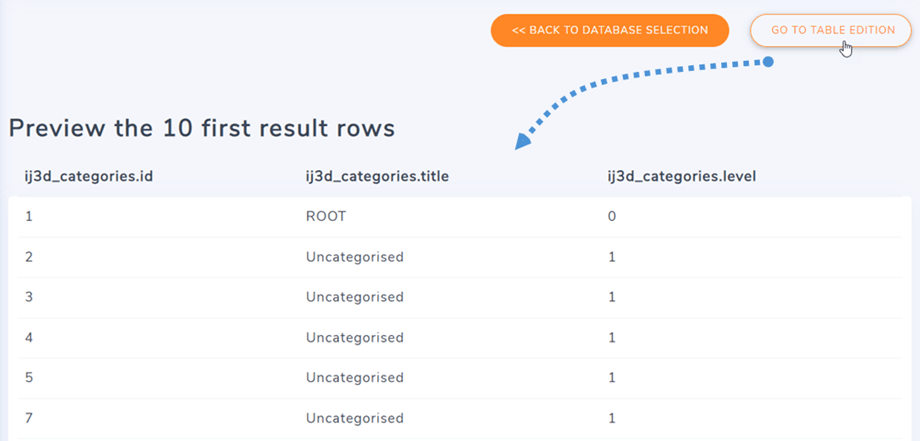Select Uncategorised title in row 2
The height and width of the screenshot is (441, 920).
click(x=354, y=257)
